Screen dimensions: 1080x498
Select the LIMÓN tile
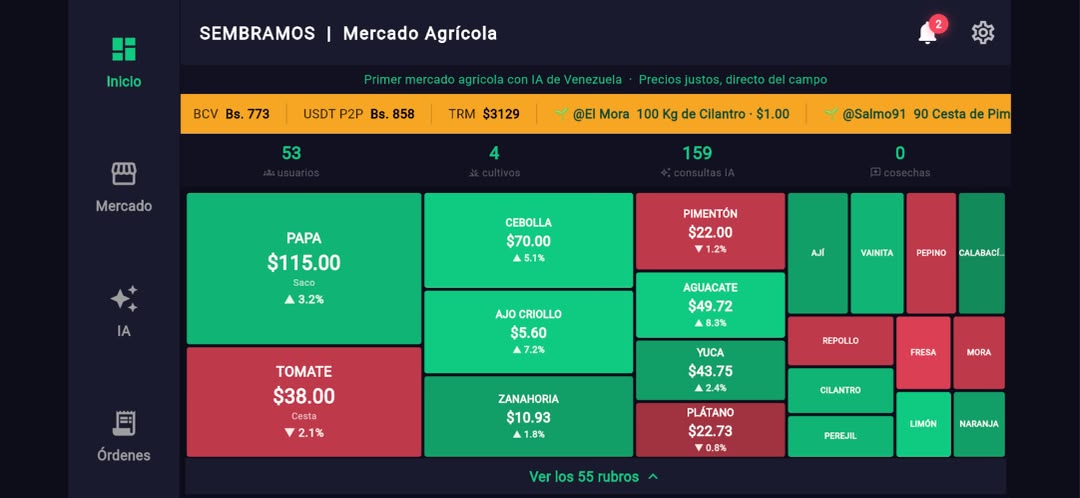pos(923,424)
